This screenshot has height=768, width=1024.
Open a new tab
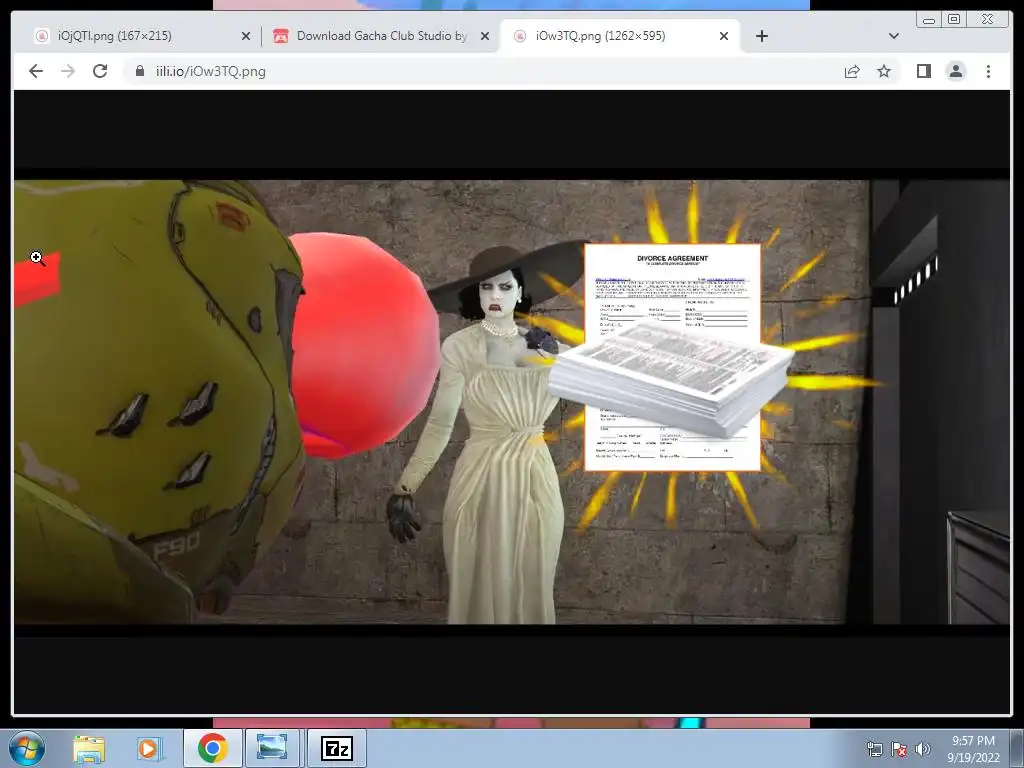(761, 36)
